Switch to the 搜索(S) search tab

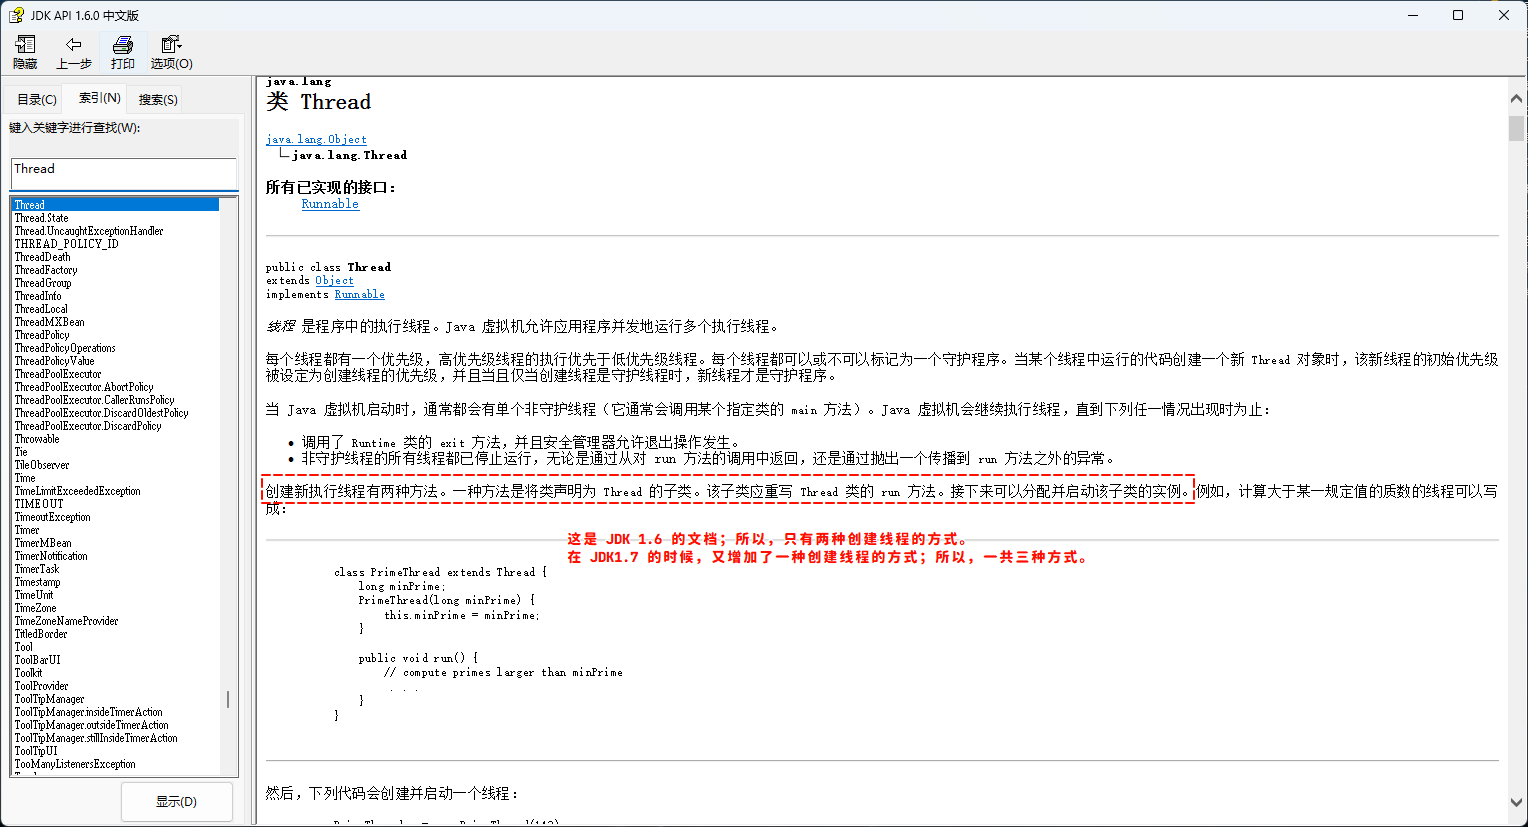pos(158,99)
